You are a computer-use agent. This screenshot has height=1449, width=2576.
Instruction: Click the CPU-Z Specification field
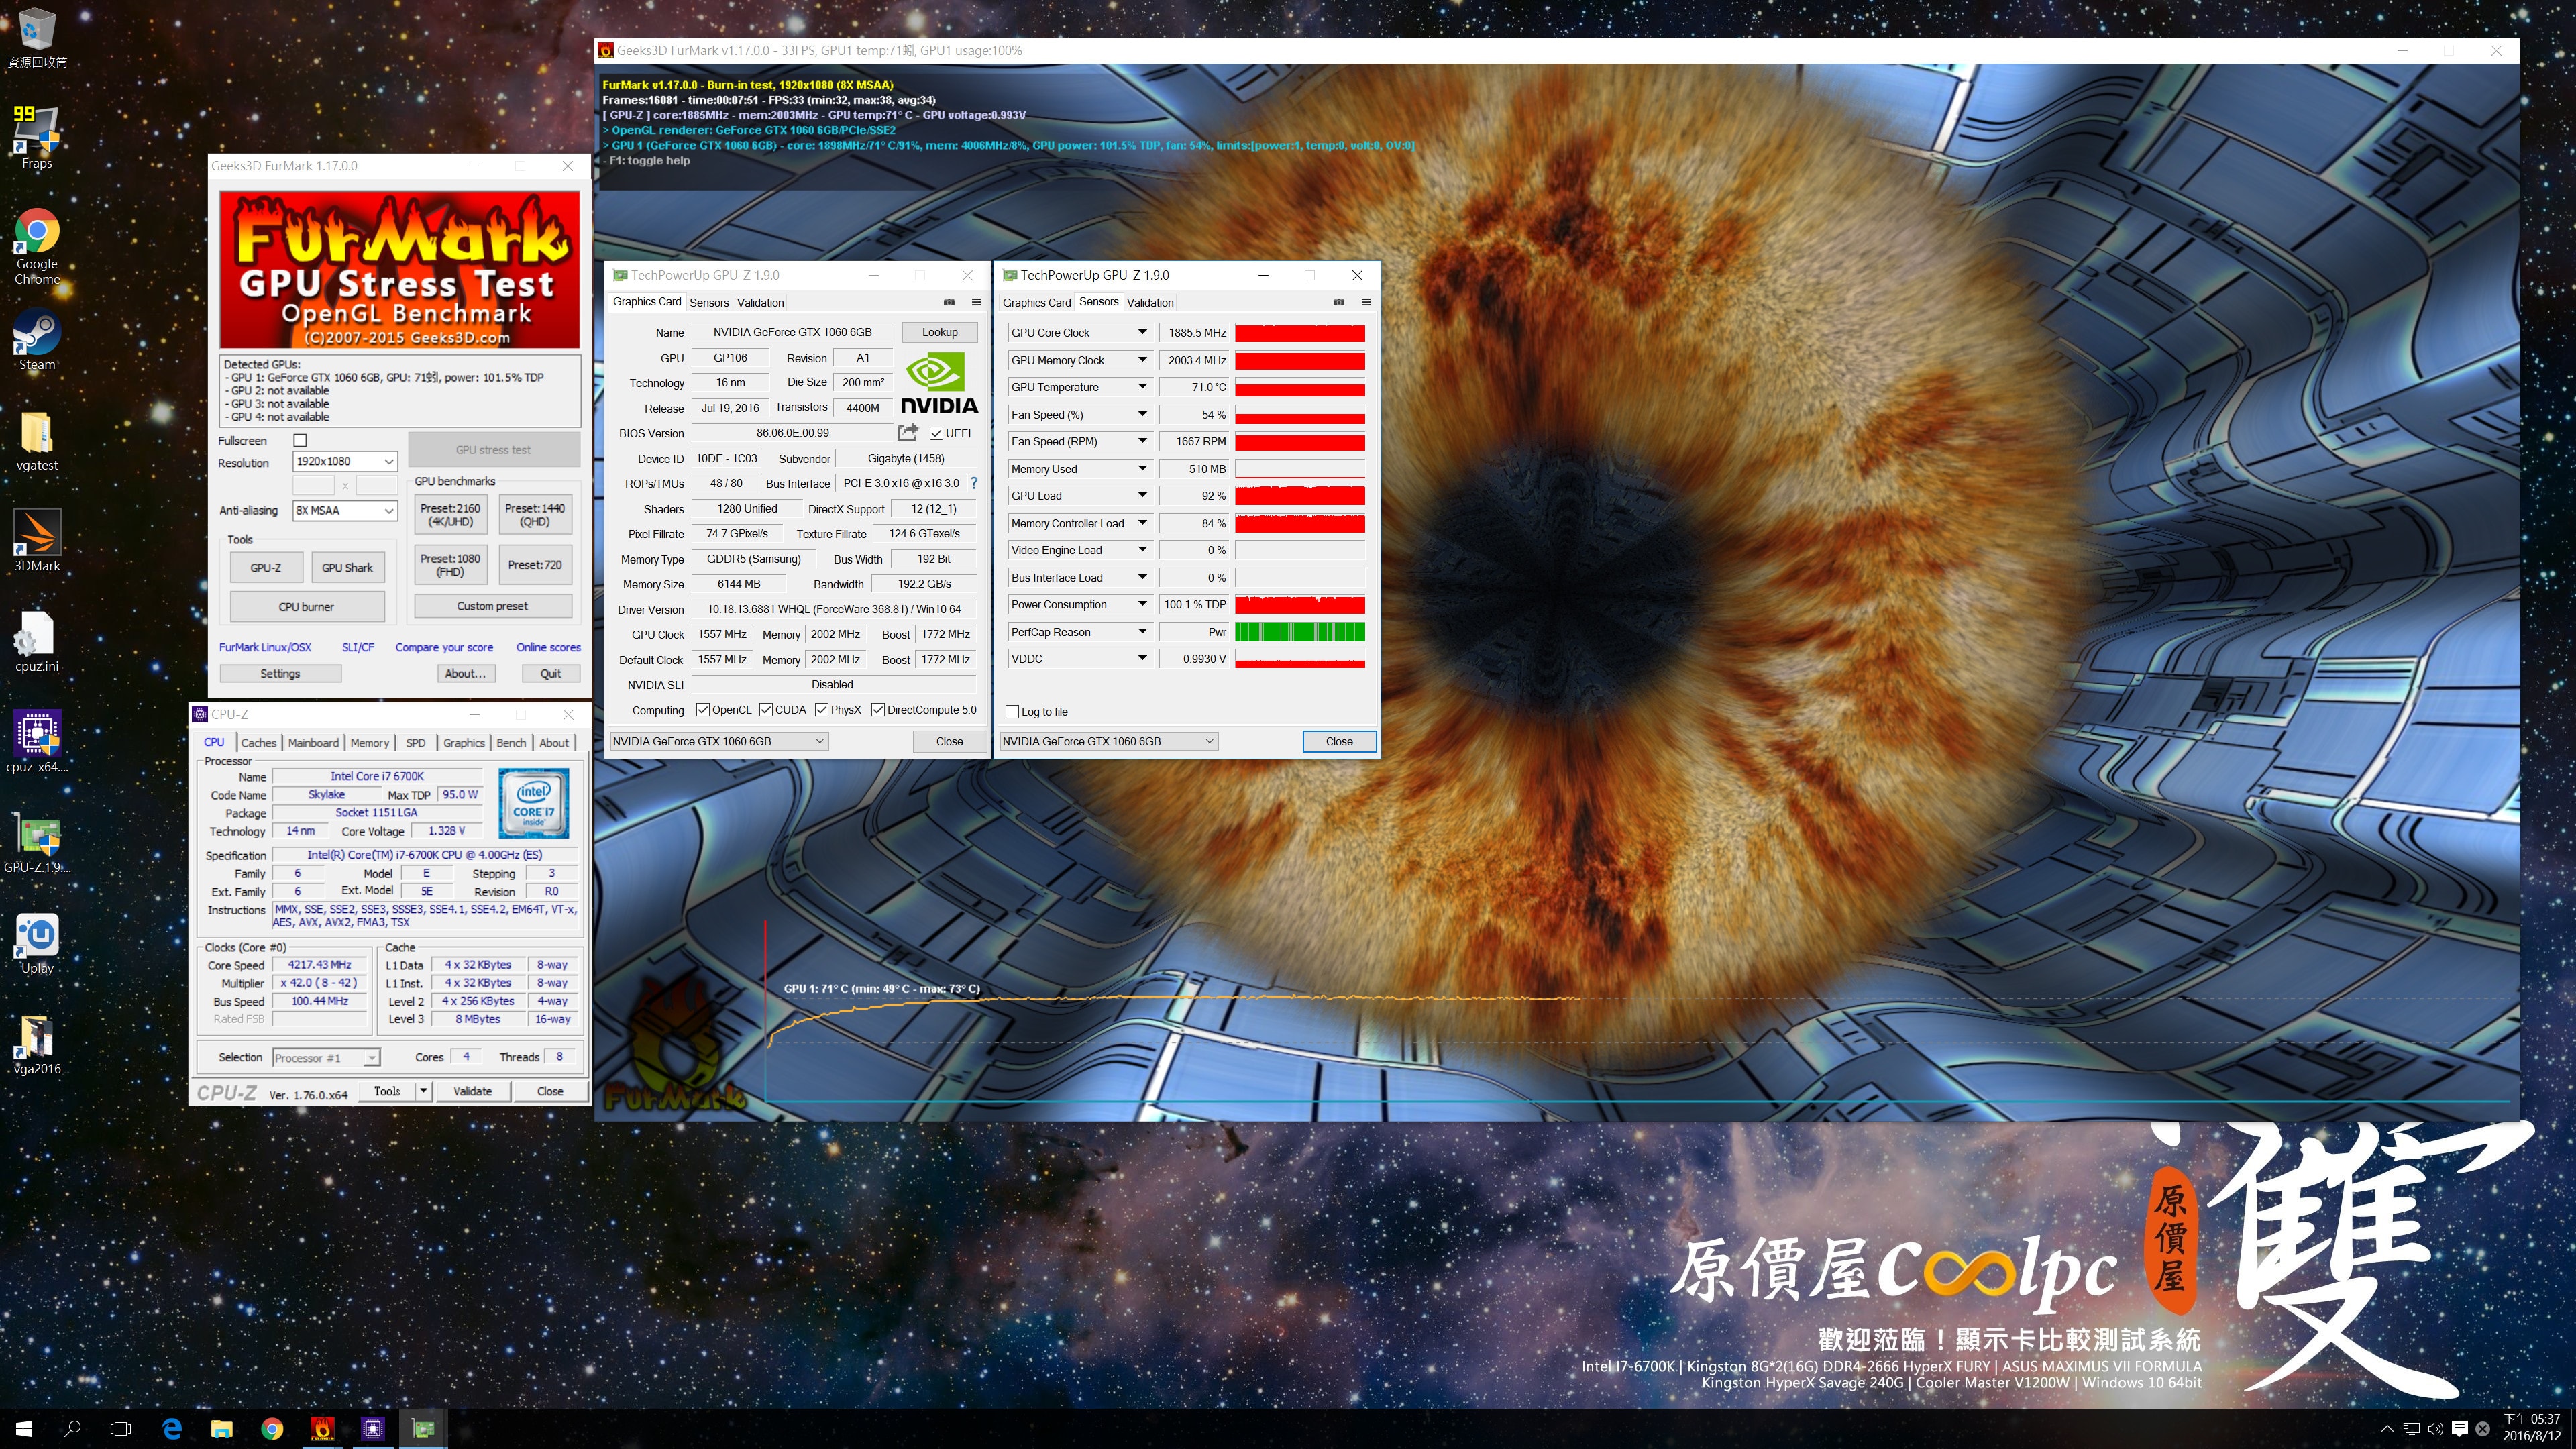[425, 855]
